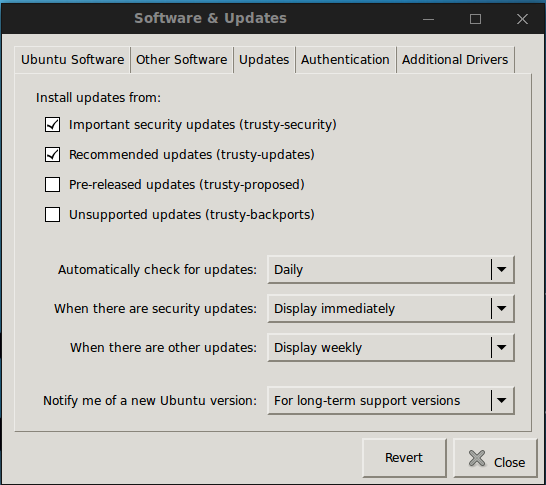Expand the security updates Display immediately dropdown
The width and height of the screenshot is (546, 485).
pos(391,308)
